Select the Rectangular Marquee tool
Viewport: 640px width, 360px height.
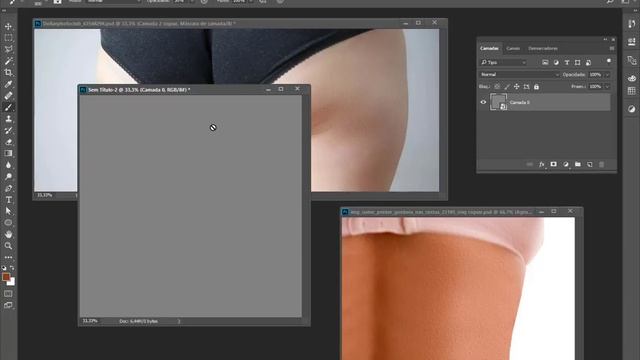(8, 38)
